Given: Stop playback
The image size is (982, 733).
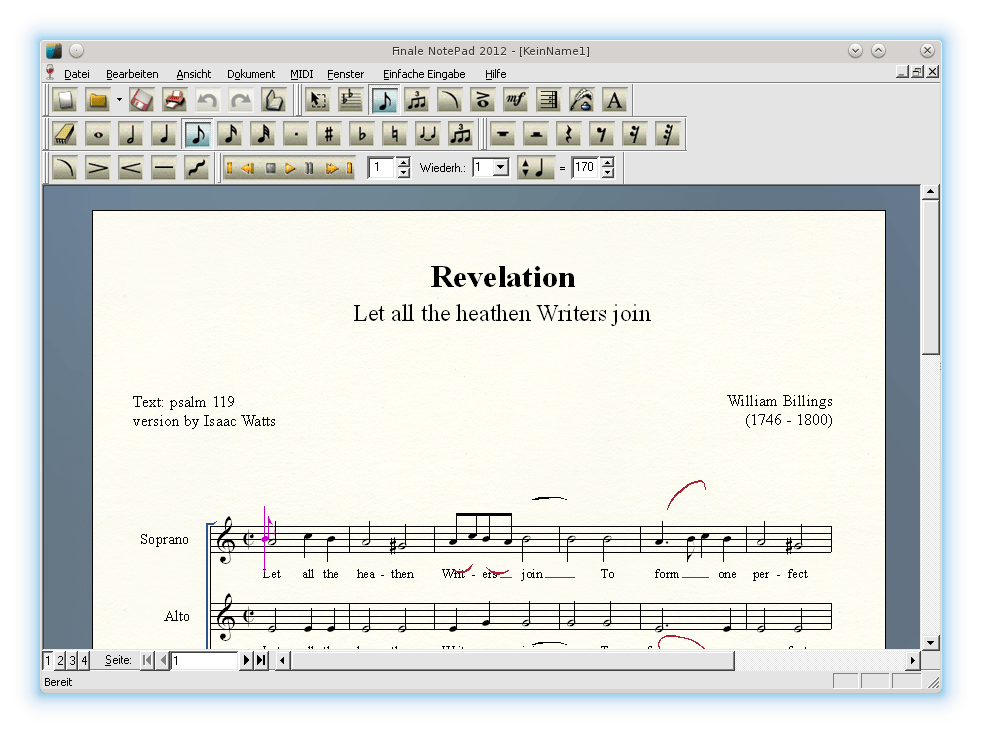Looking at the screenshot, I should 271,168.
